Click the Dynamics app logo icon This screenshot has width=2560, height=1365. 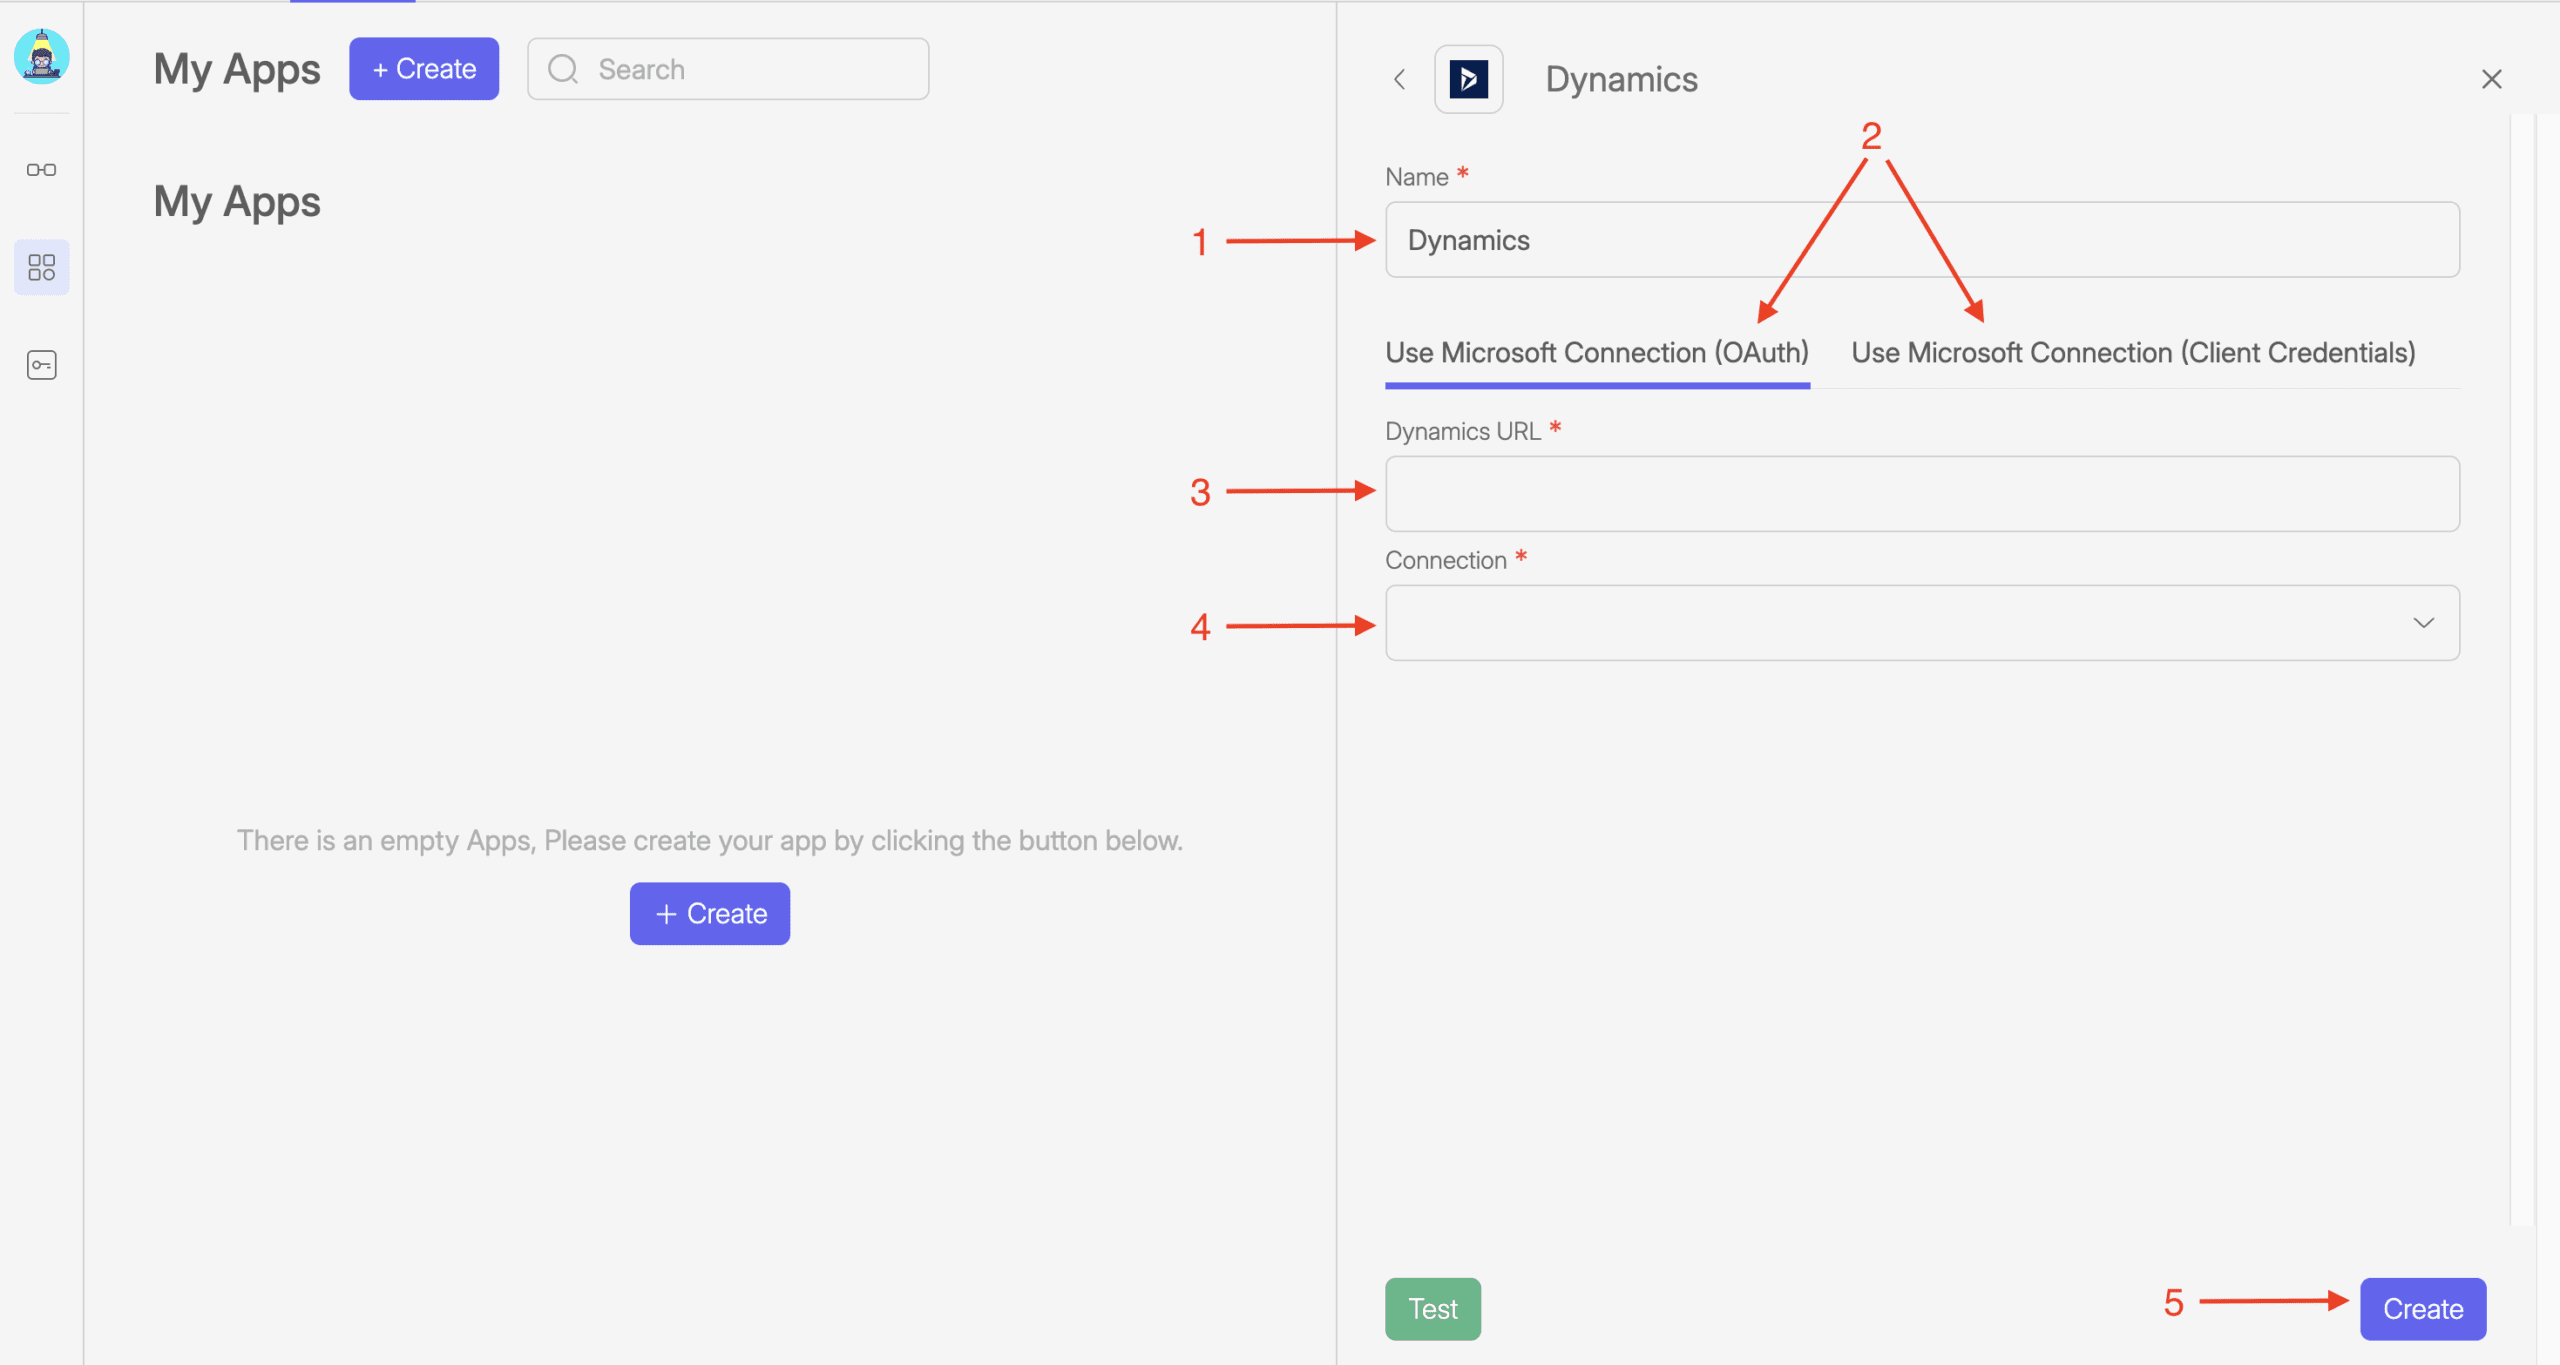click(1468, 79)
